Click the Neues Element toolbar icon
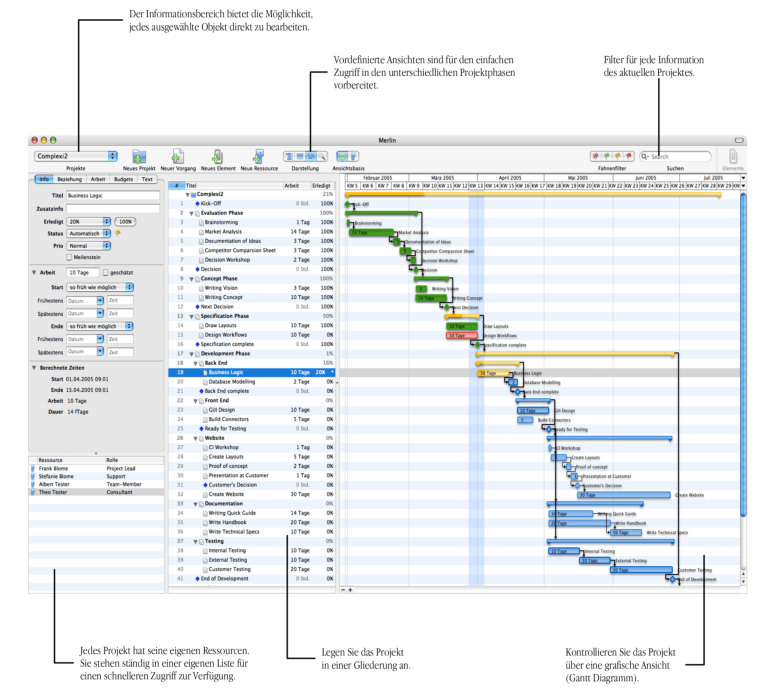This screenshot has width=768, height=689. point(217,157)
